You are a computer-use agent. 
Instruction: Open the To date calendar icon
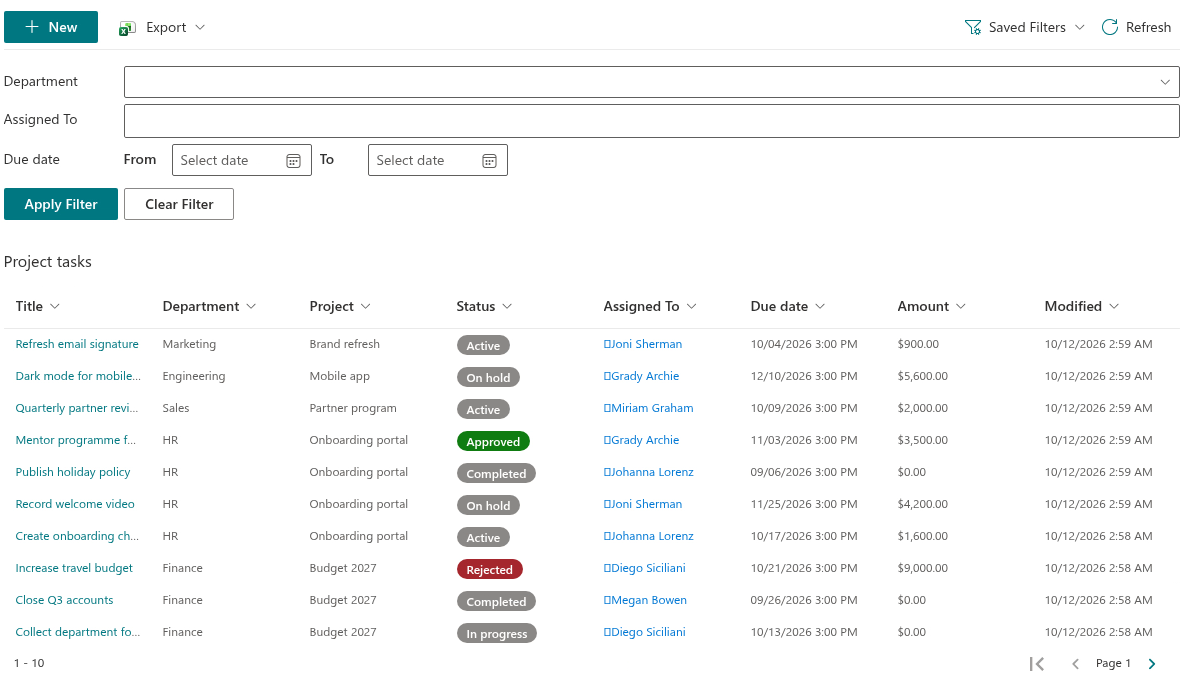[x=489, y=161]
